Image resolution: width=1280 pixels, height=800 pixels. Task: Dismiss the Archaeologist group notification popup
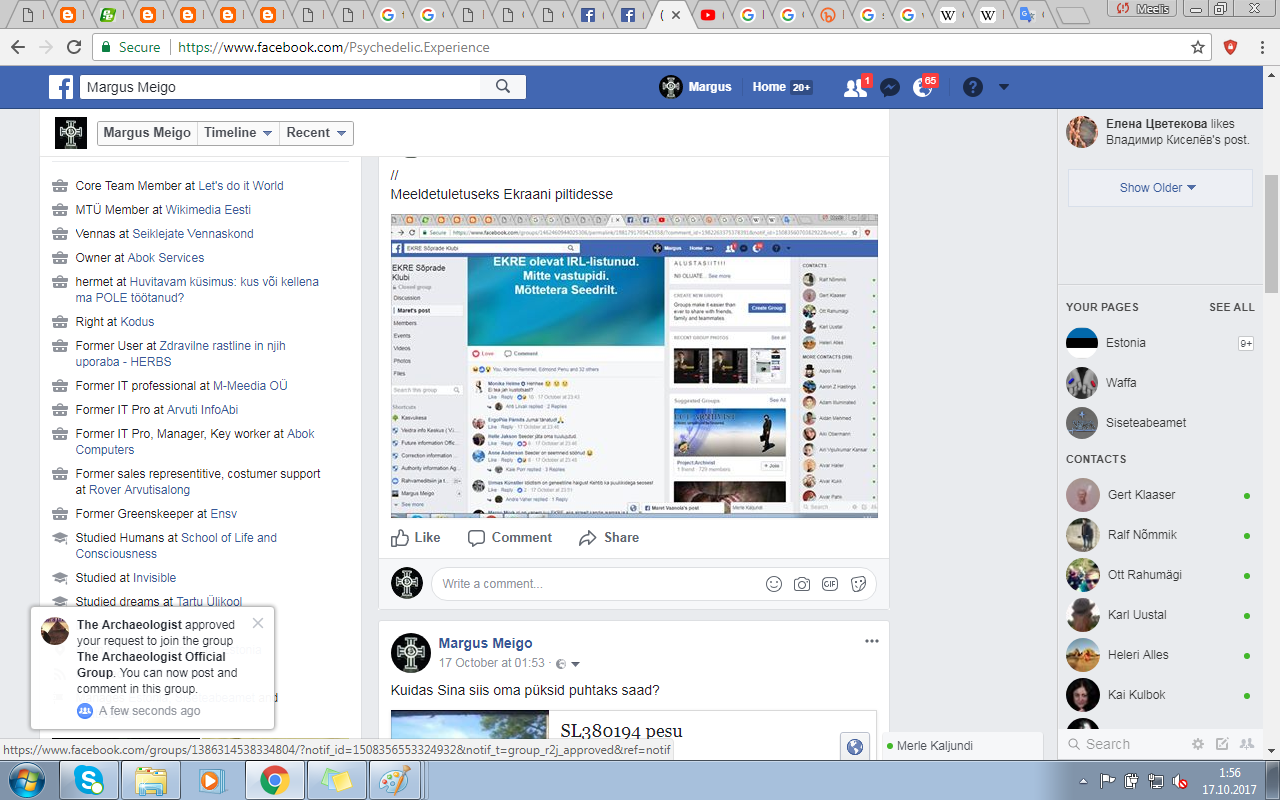[258, 623]
